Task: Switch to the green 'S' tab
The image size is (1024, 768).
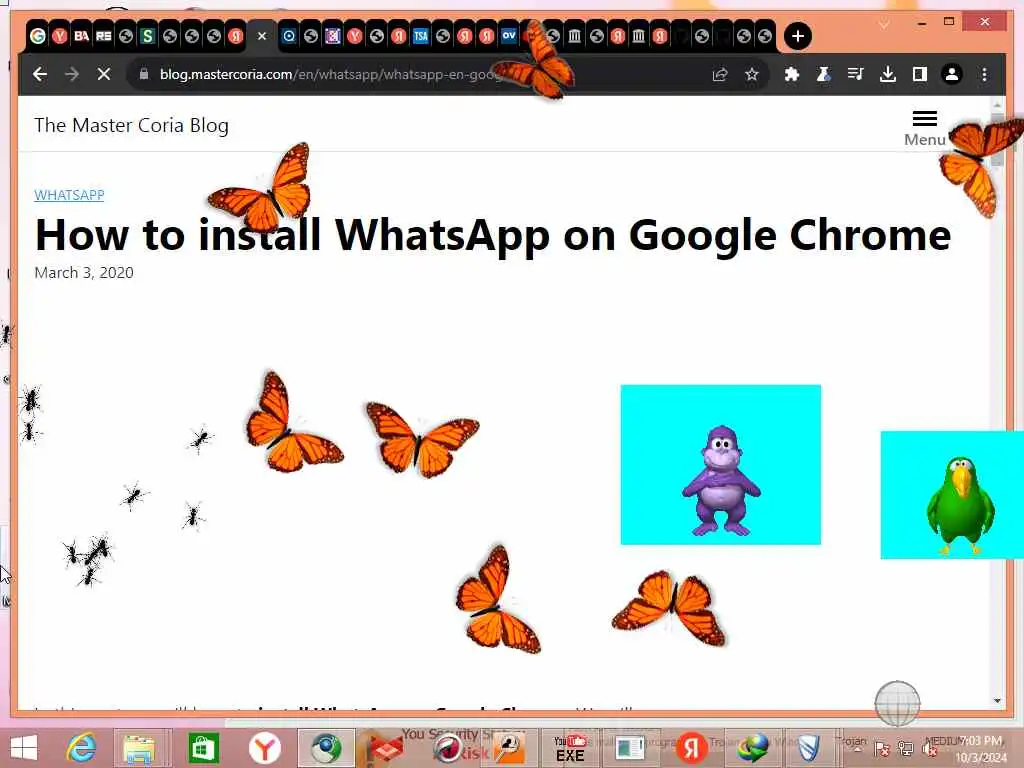Action: [x=148, y=36]
